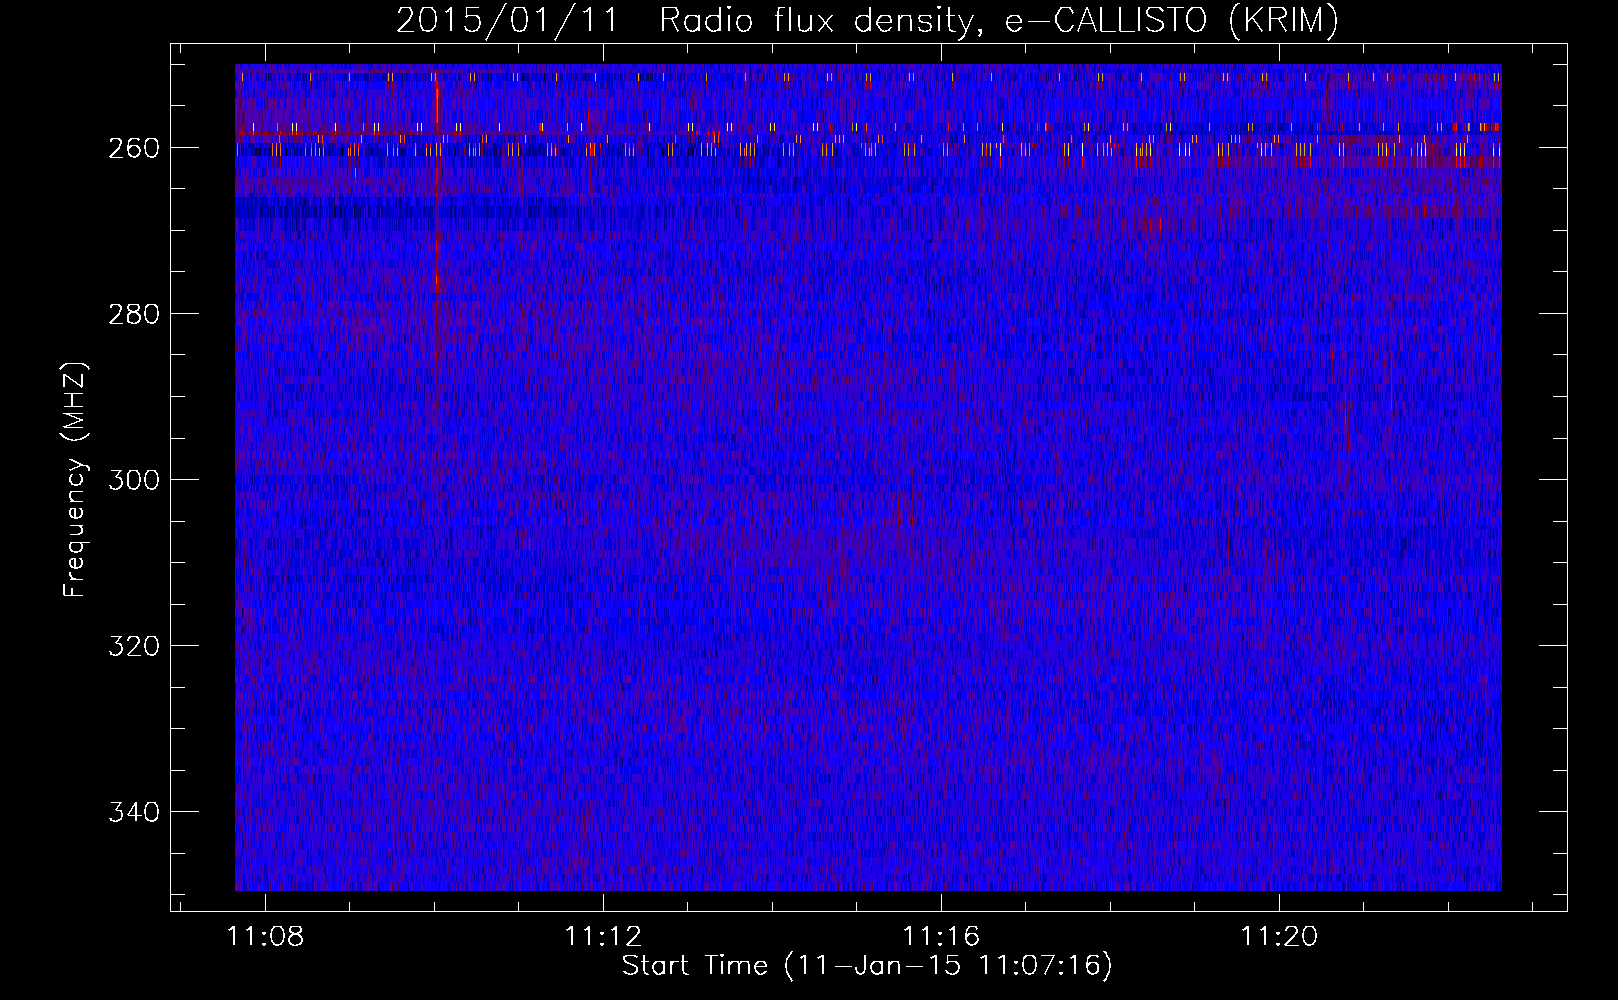The width and height of the screenshot is (1618, 1000).
Task: Click the 11:16 time tick label
Action: [x=941, y=937]
